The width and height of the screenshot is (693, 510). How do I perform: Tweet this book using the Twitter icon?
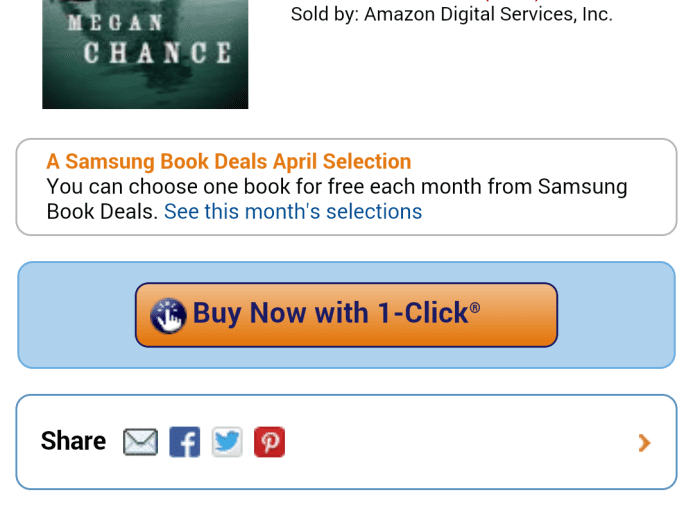(227, 441)
